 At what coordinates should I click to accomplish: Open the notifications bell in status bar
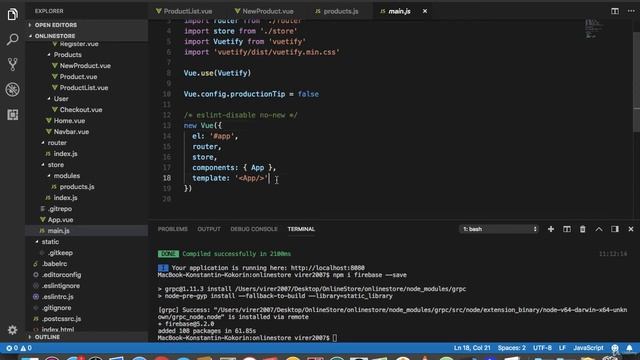629,348
